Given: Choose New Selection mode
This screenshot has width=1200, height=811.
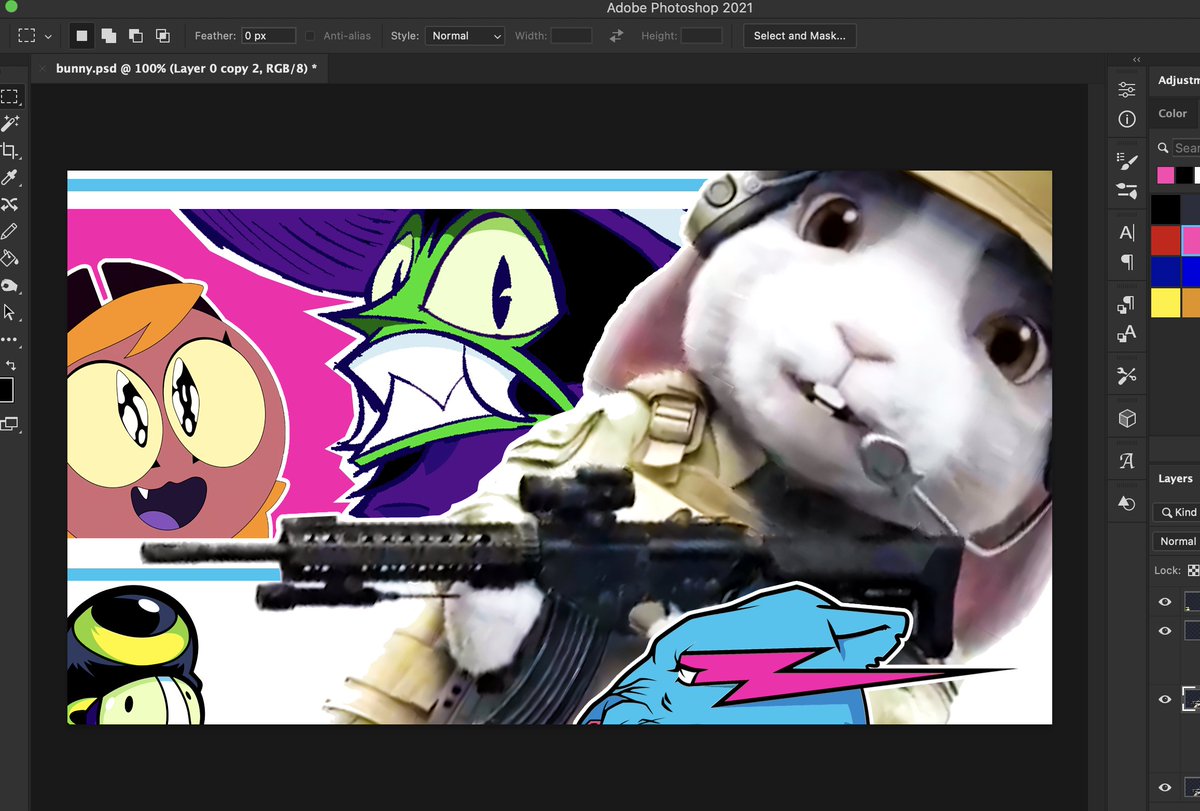Looking at the screenshot, I should 82,35.
